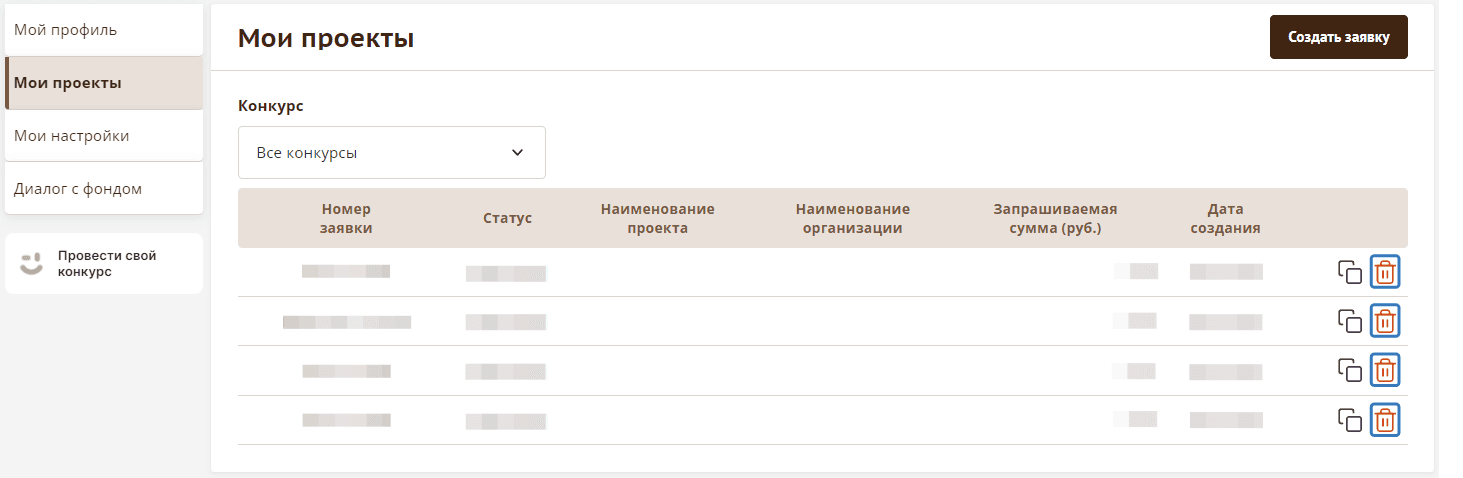Image resolution: width=1463 pixels, height=478 pixels.
Task: Copy the first project row
Action: [1350, 272]
